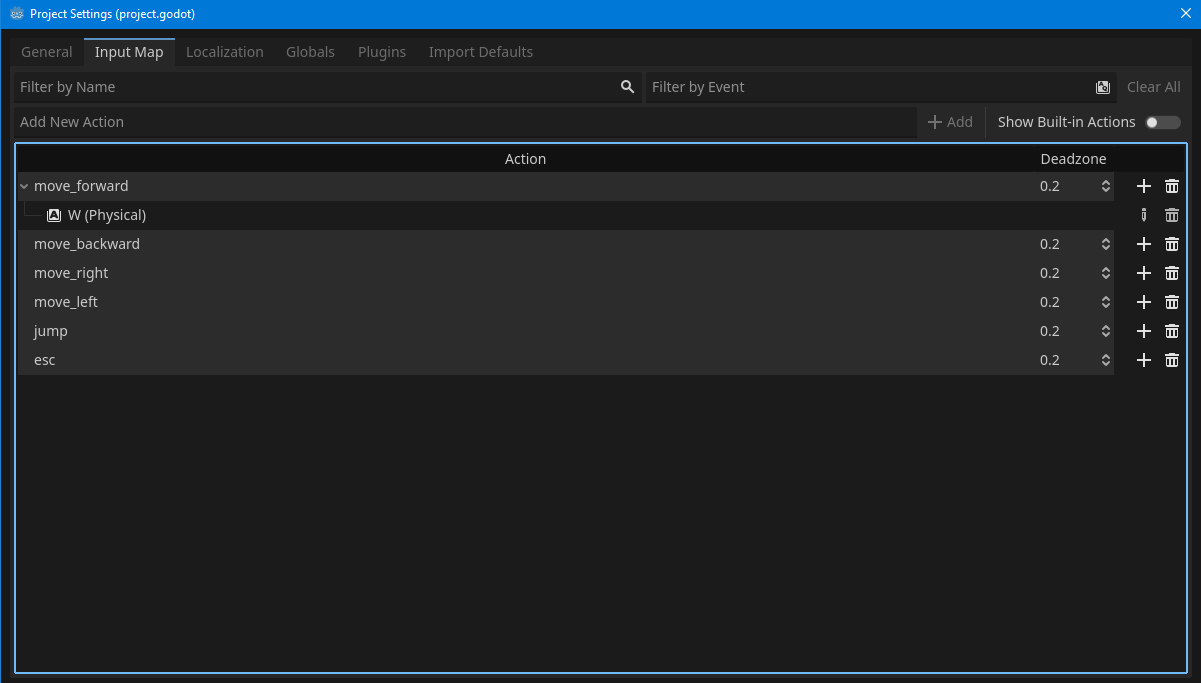1201x683 pixels.
Task: Delete the esc action
Action: [1172, 360]
